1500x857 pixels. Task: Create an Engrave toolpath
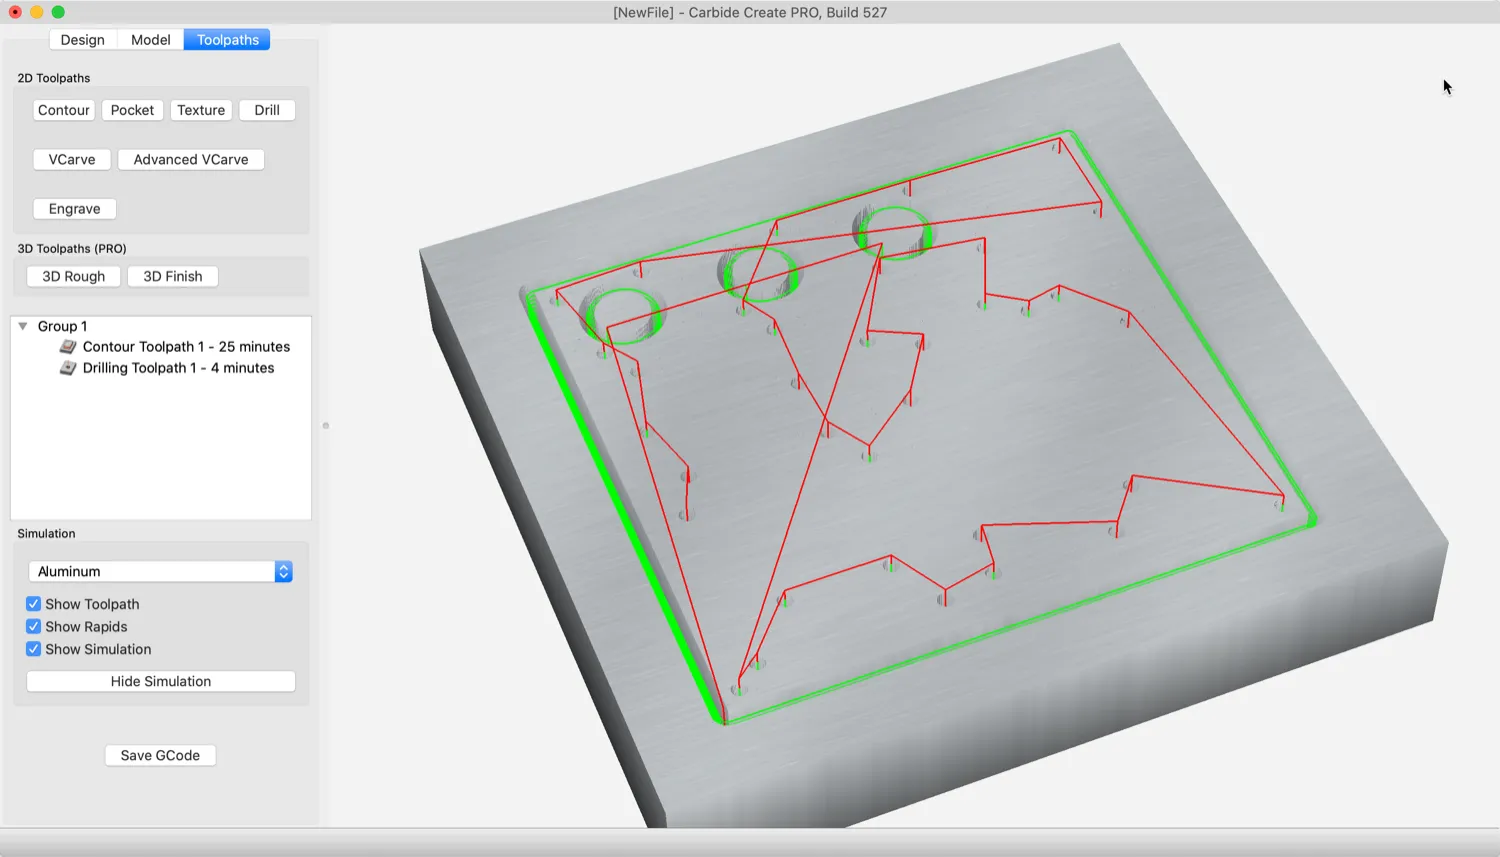click(x=74, y=208)
